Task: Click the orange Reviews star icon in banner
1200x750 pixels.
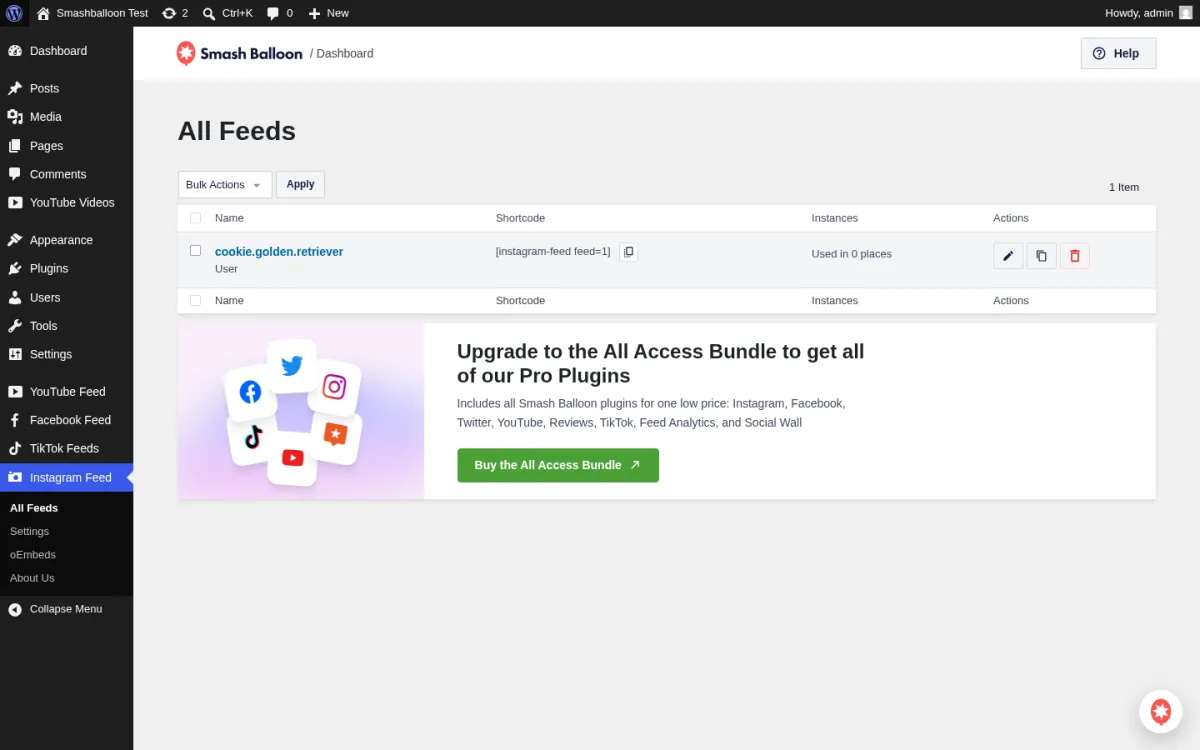Action: click(x=335, y=434)
